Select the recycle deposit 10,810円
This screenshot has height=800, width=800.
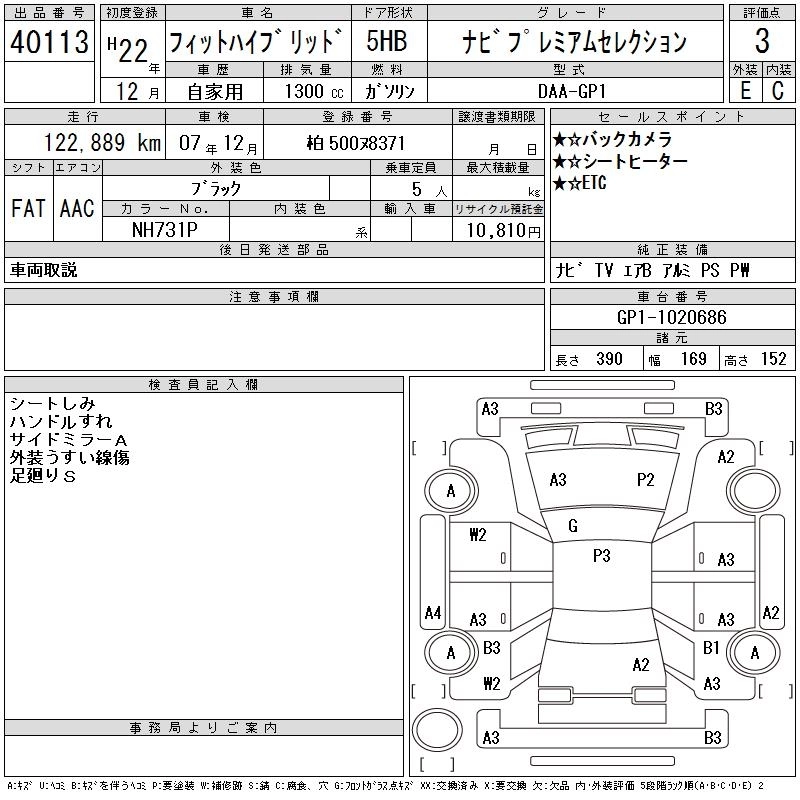click(498, 230)
